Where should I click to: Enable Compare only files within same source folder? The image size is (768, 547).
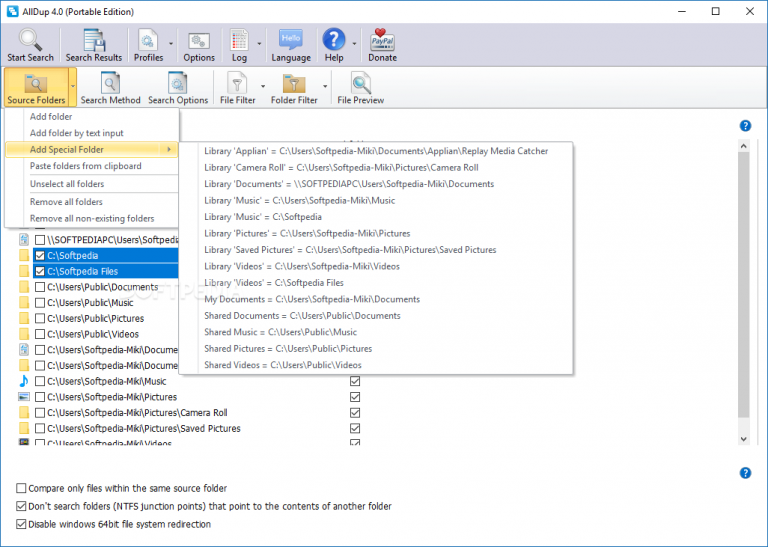click(21, 488)
